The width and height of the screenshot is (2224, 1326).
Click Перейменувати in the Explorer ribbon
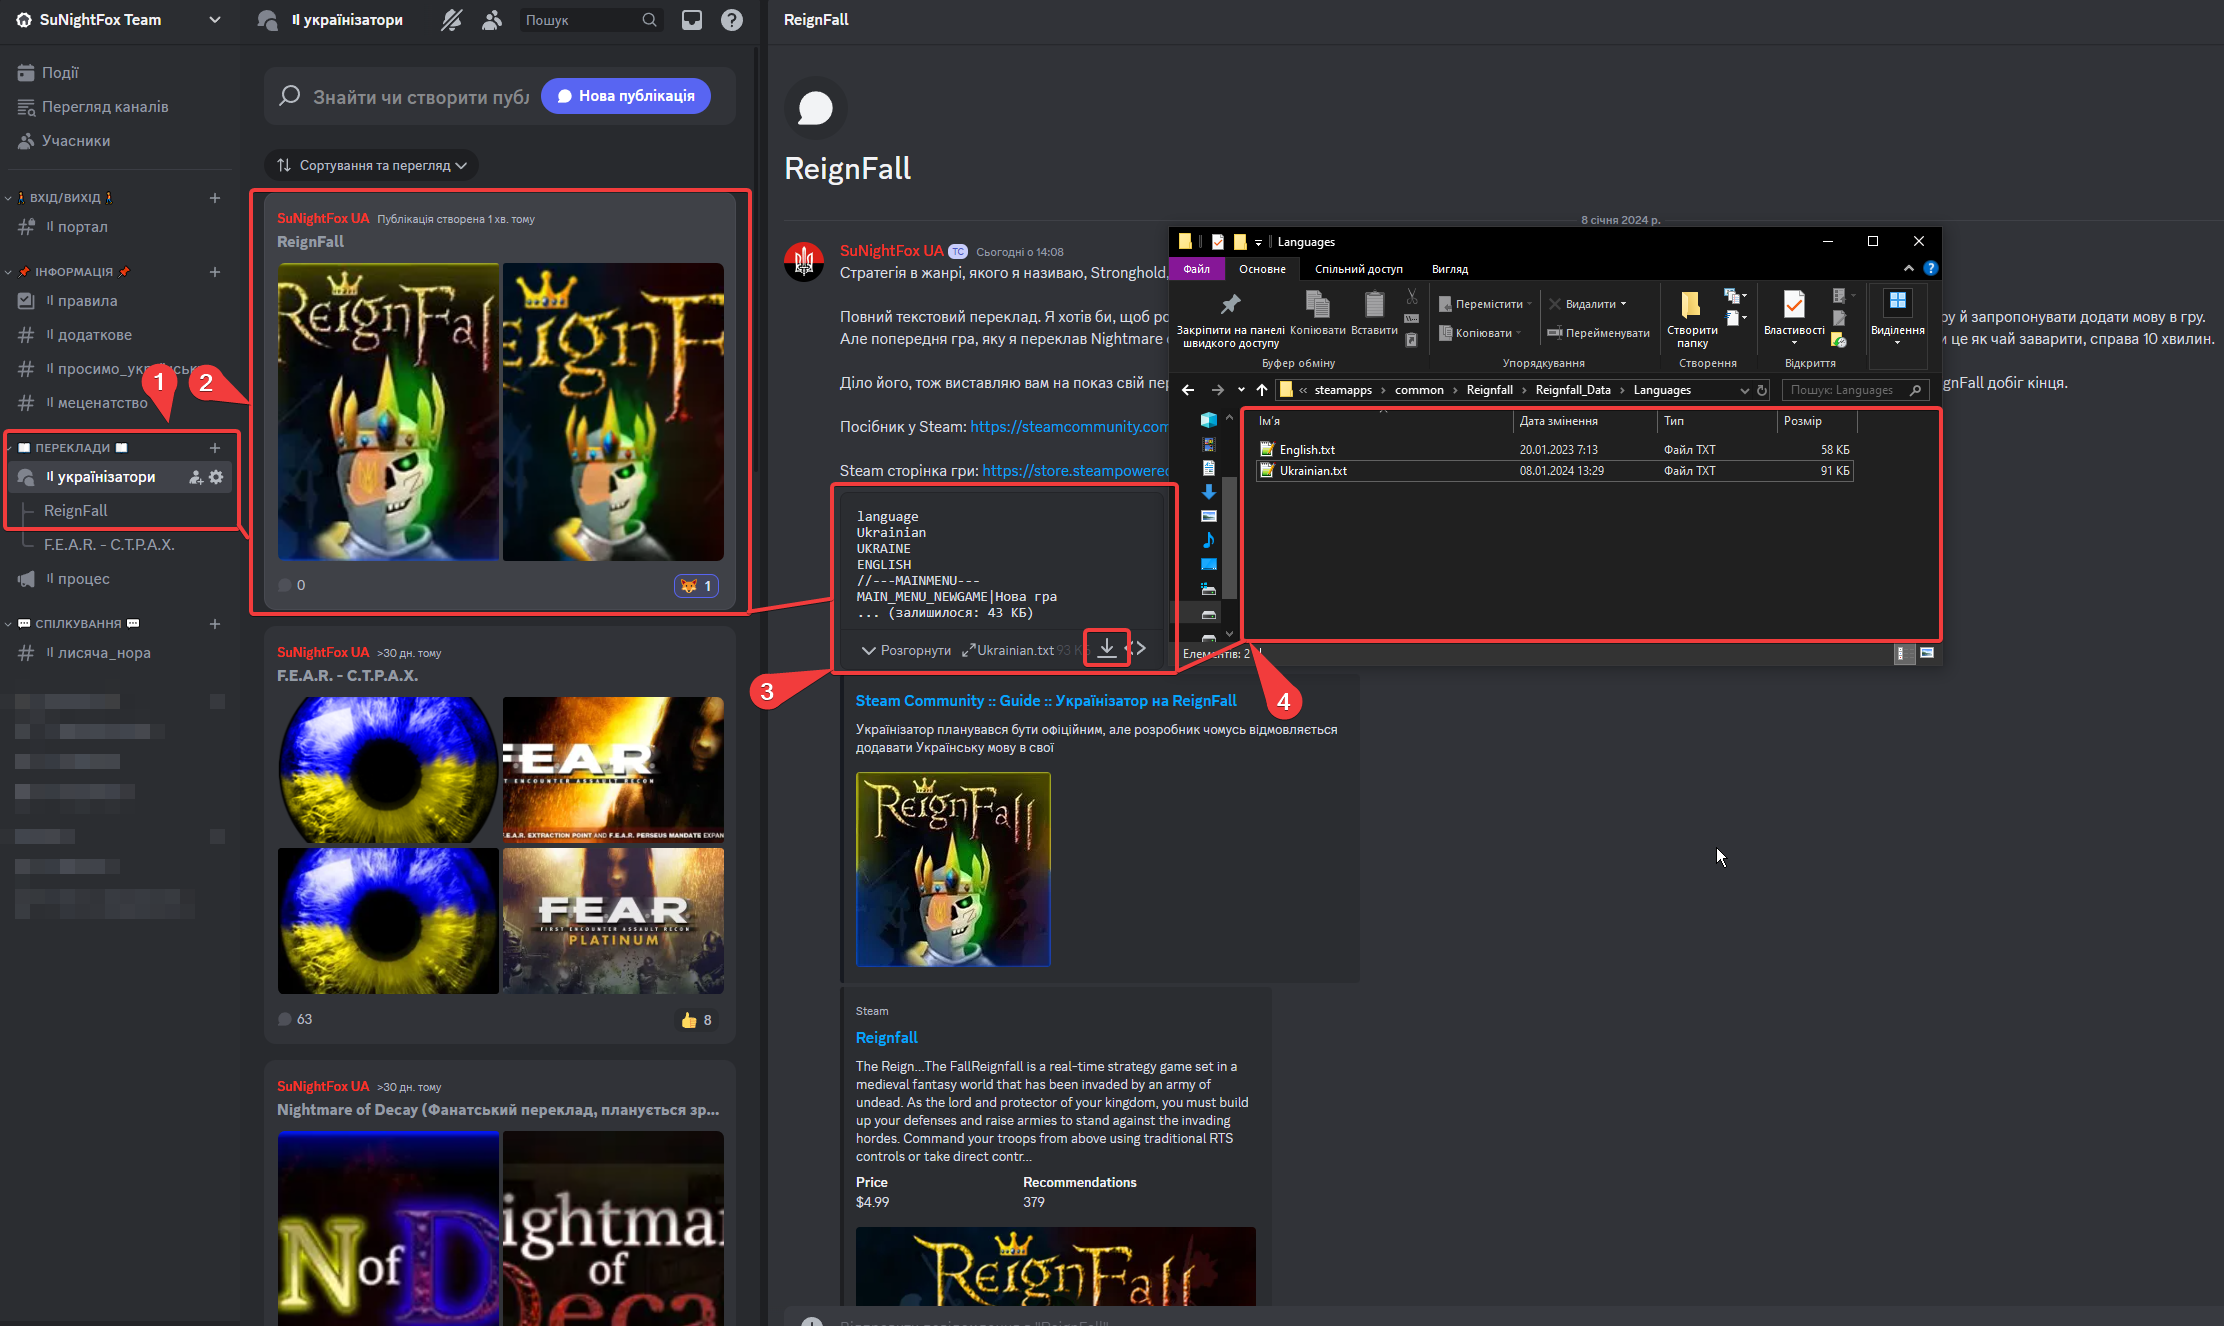click(1598, 333)
